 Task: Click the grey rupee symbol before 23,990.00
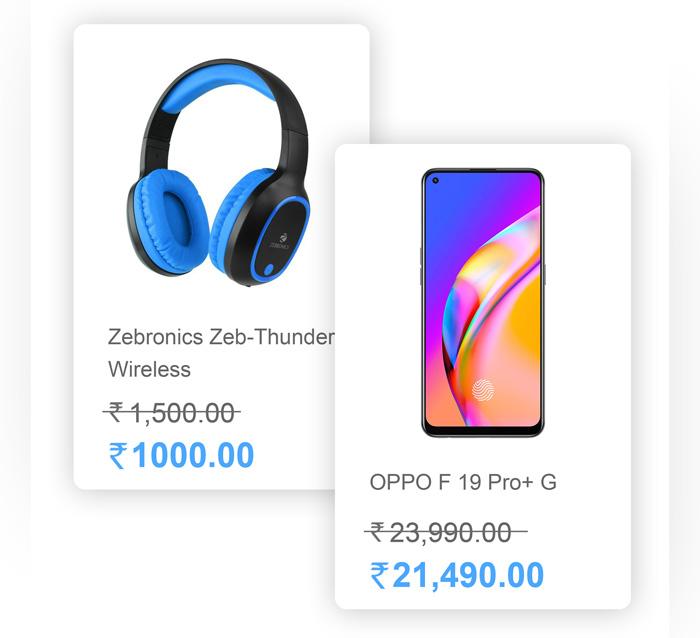coord(378,532)
